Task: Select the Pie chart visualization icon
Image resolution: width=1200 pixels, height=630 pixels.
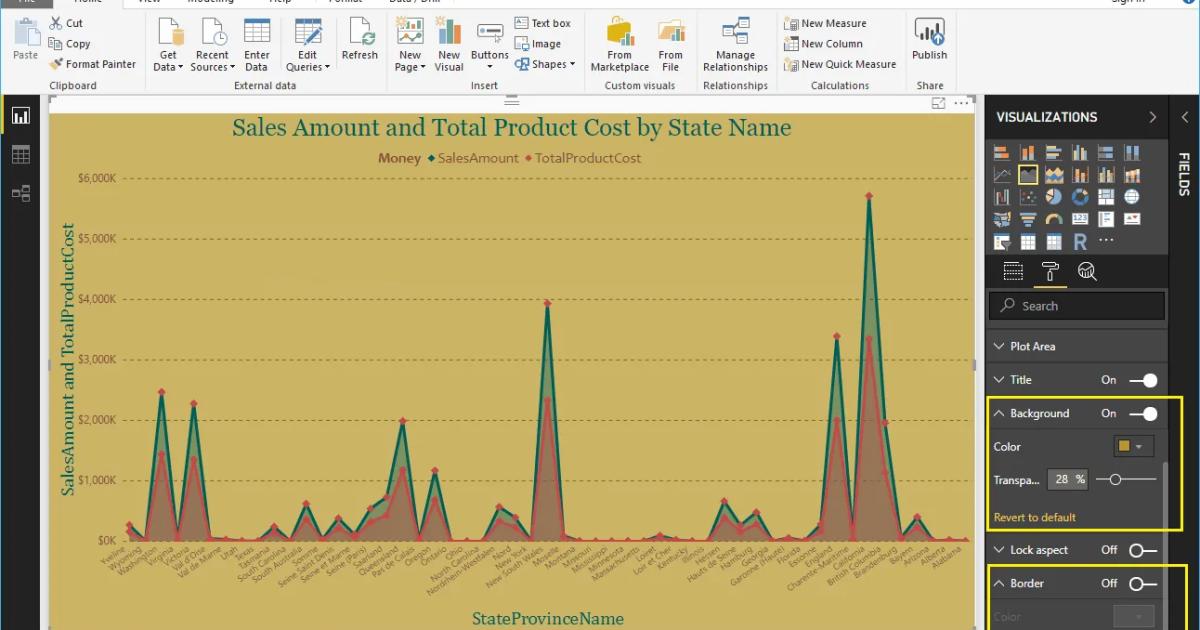Action: click(1054, 196)
